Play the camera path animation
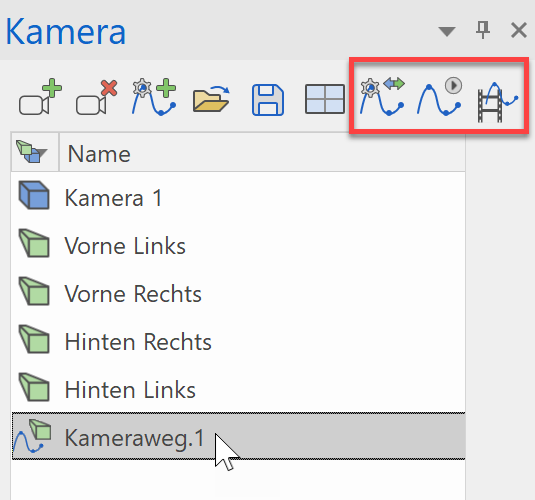 click(x=439, y=97)
